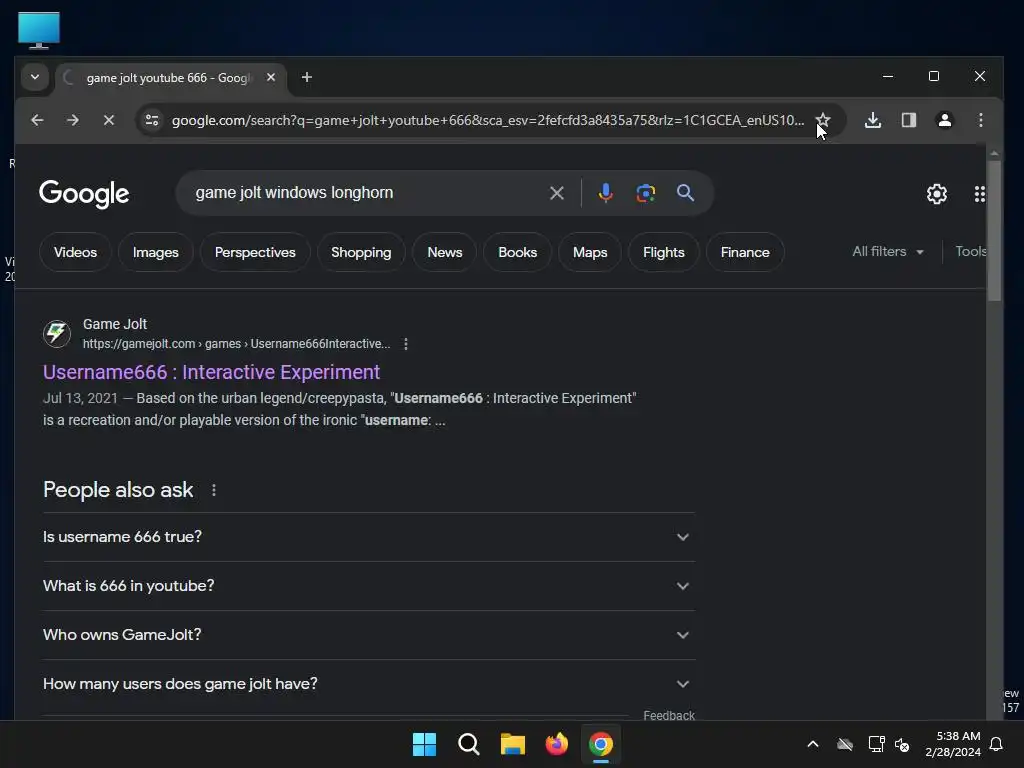Click the browser back arrow
The image size is (1024, 768).
(x=37, y=120)
